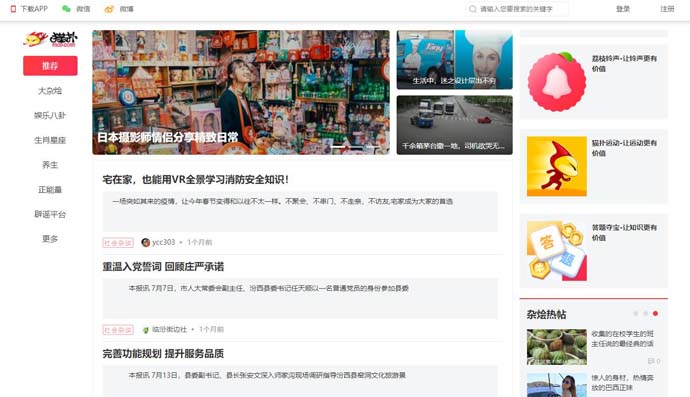Open the yellow 猫扑运动 runner icon
This screenshot has height=397, width=690.
tap(557, 166)
